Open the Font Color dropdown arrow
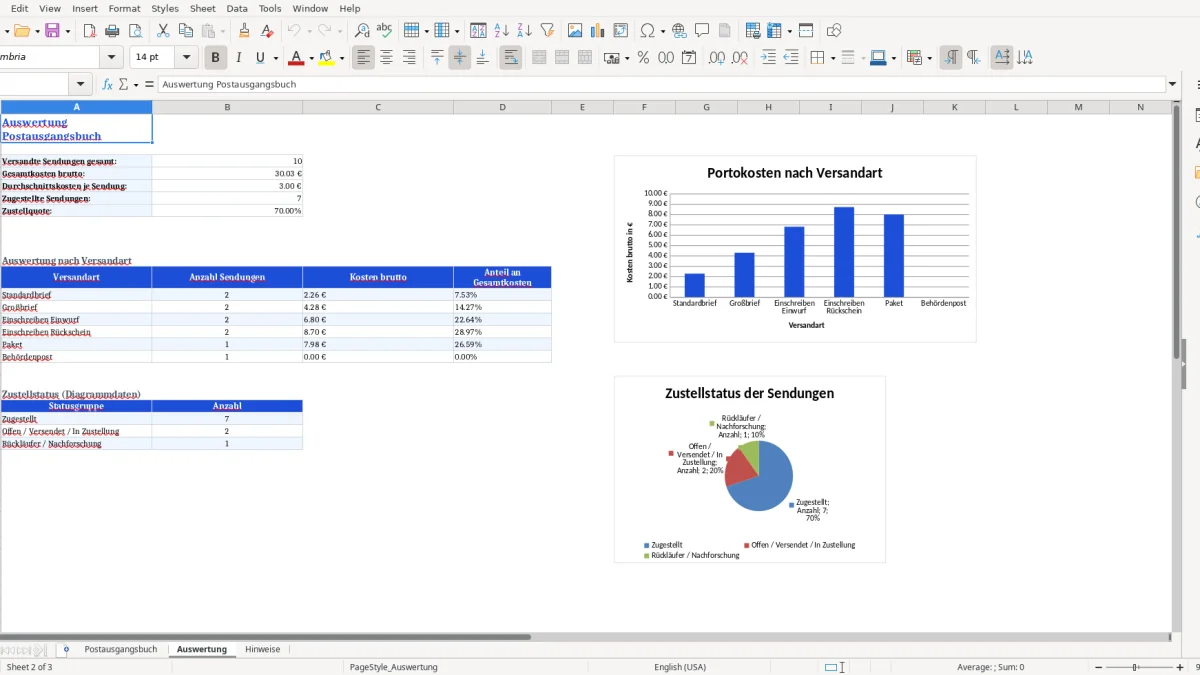Image resolution: width=1200 pixels, height=675 pixels. (311, 58)
